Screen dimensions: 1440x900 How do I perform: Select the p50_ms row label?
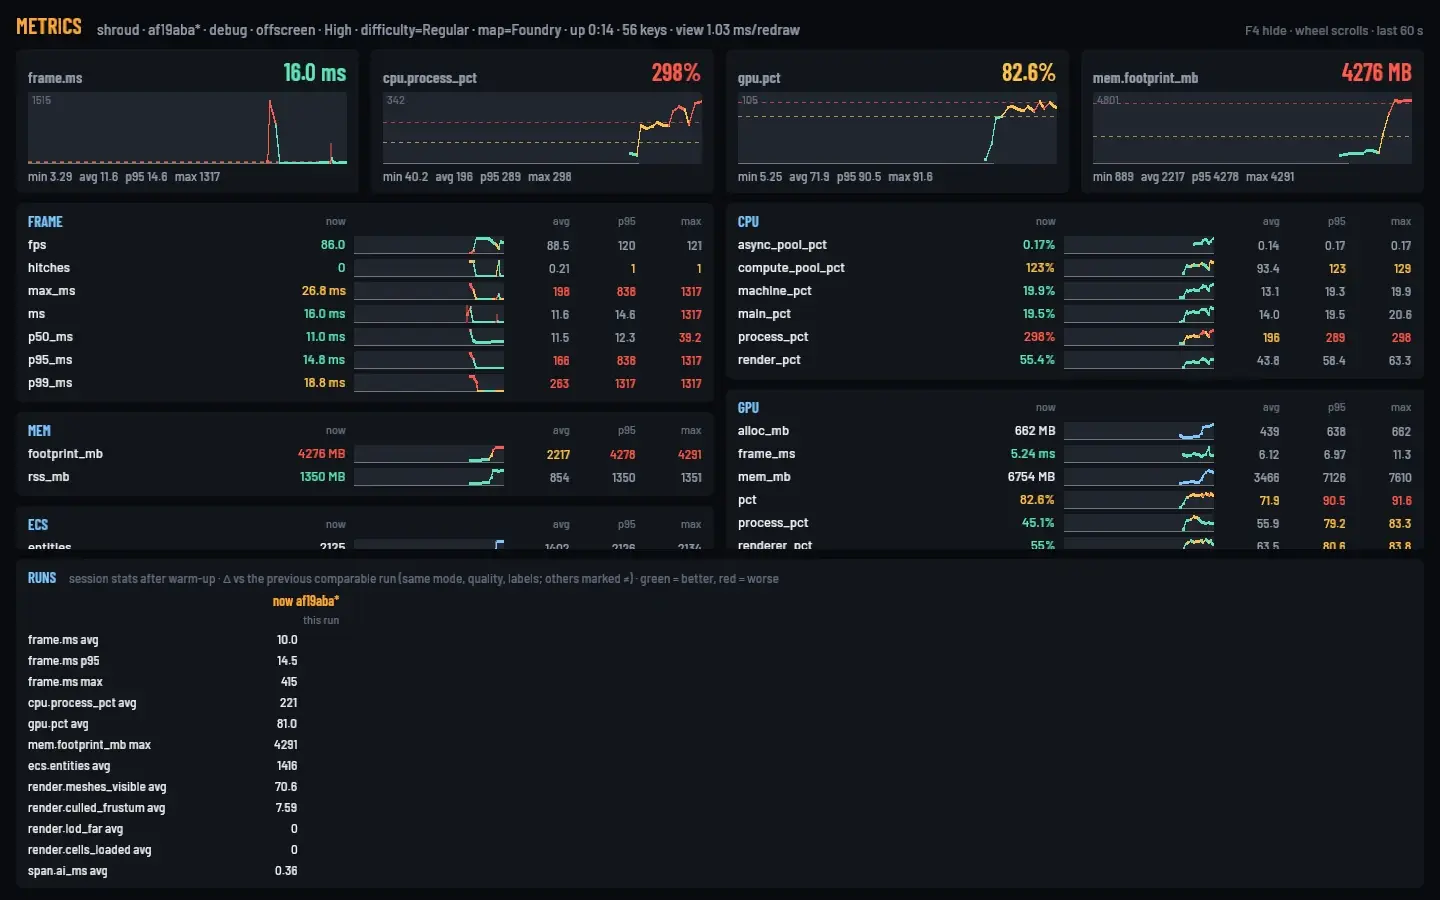(50, 337)
